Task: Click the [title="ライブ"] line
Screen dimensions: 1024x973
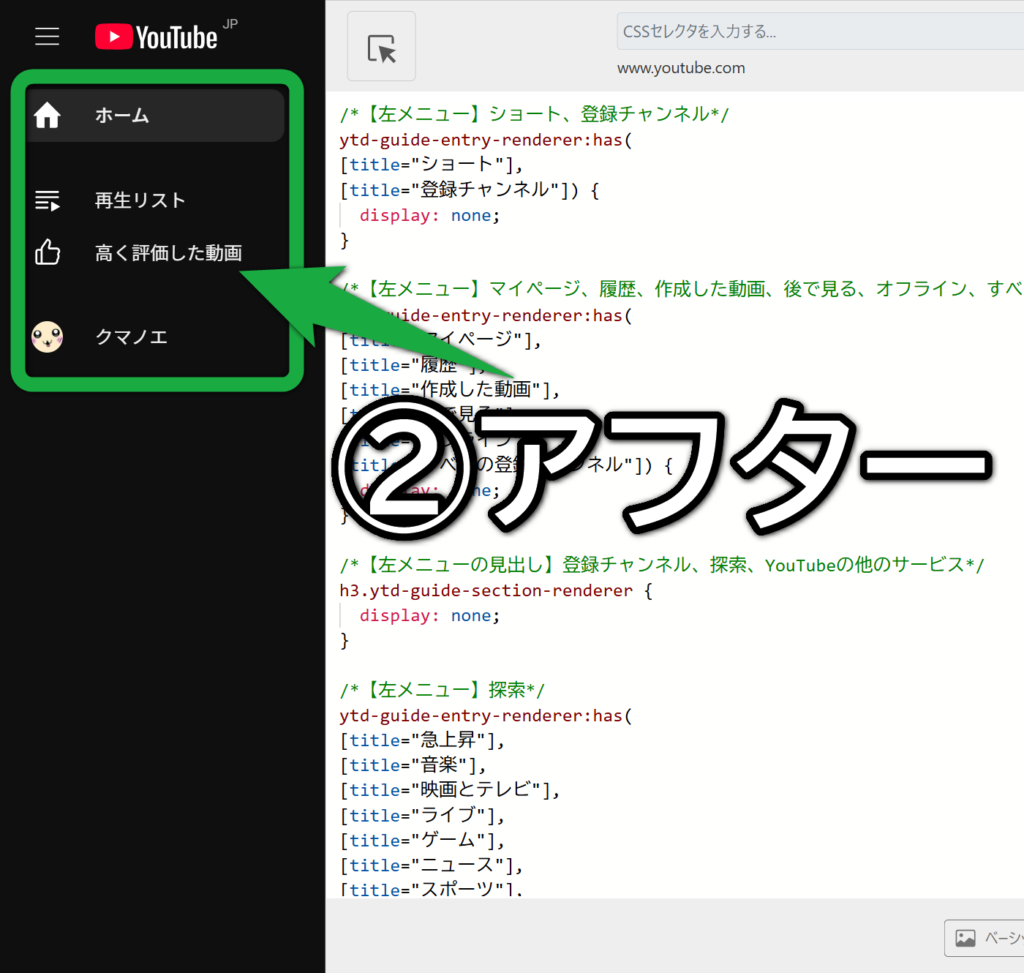Action: pyautogui.click(x=422, y=816)
